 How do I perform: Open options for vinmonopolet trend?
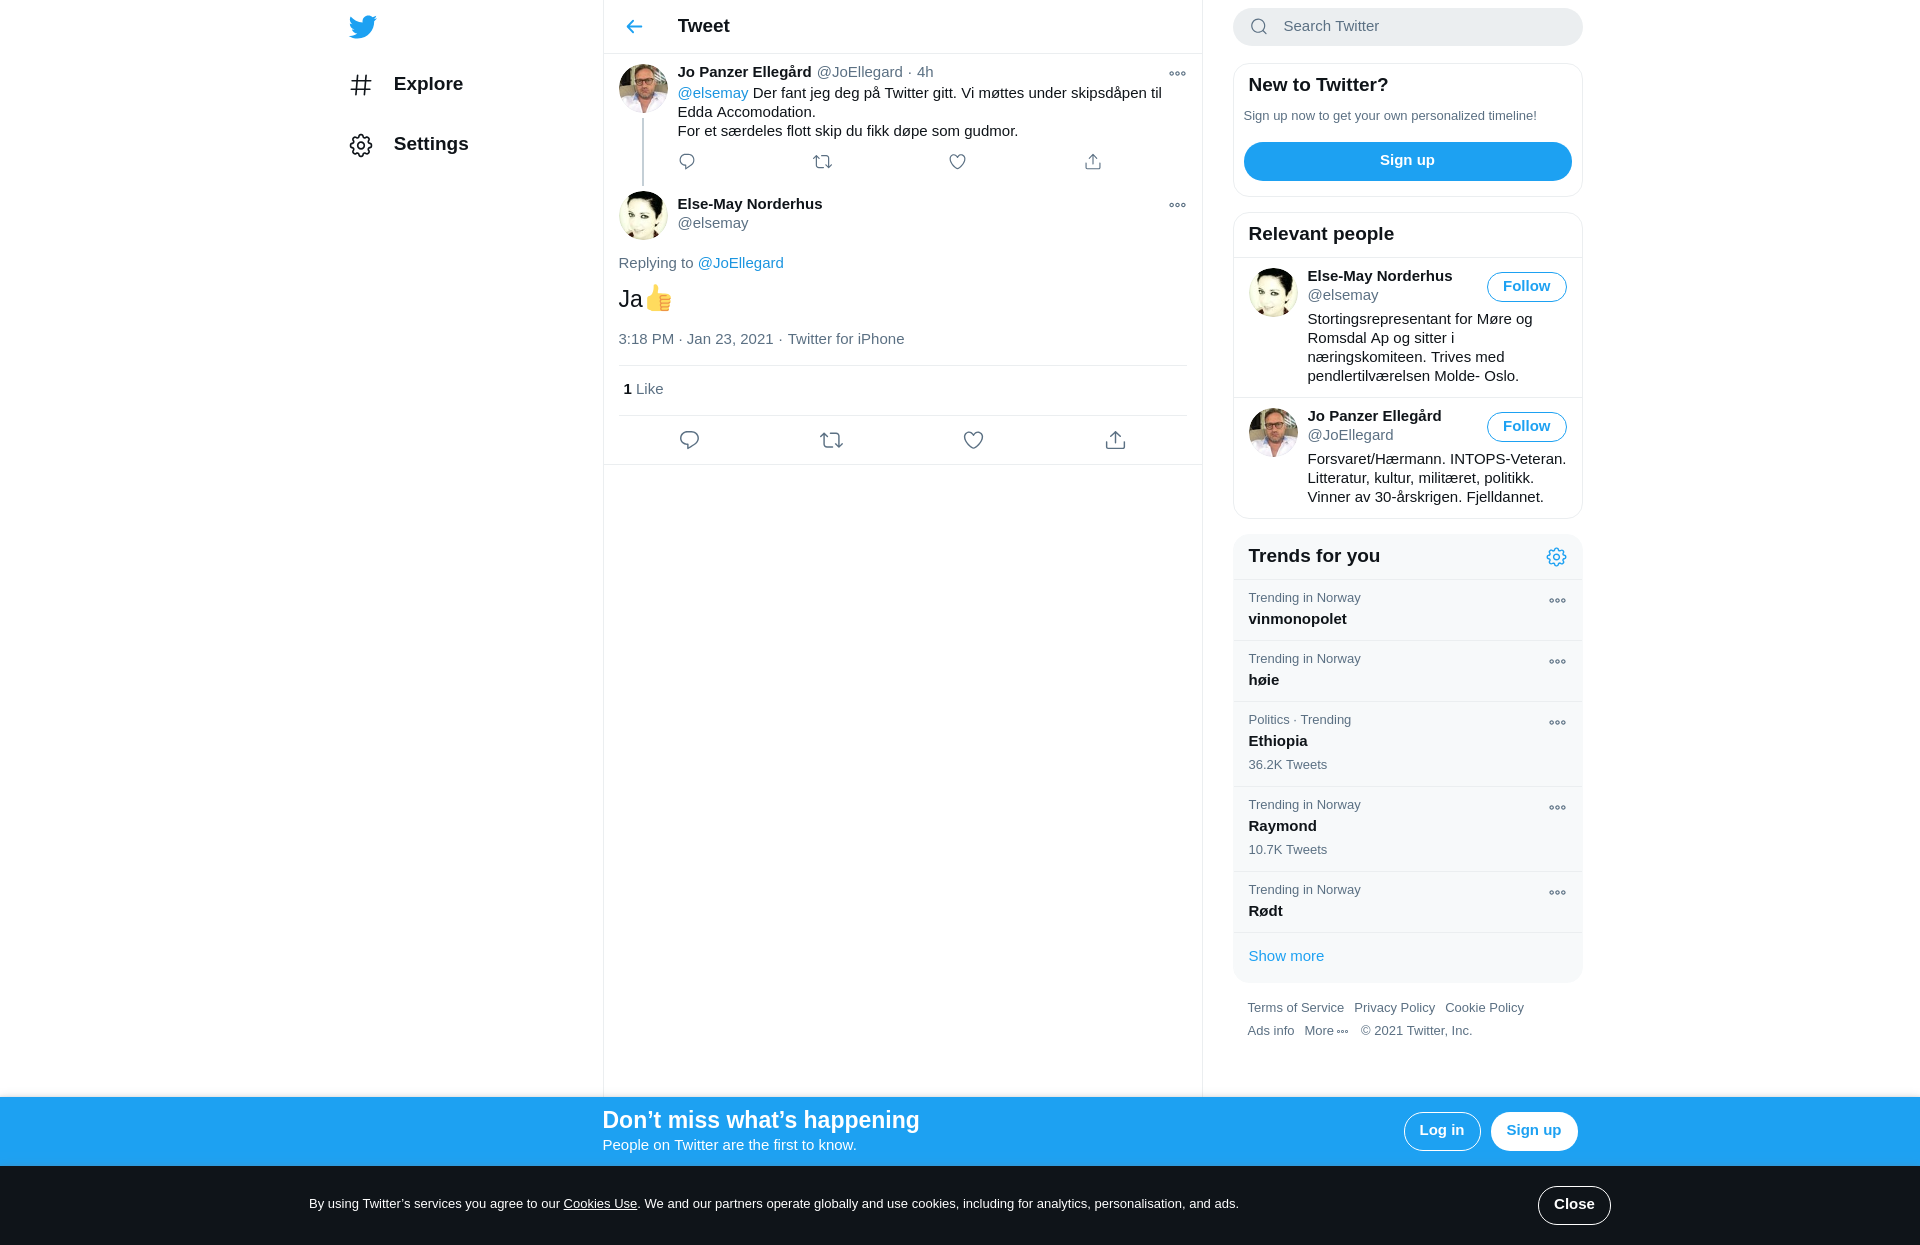(1557, 601)
